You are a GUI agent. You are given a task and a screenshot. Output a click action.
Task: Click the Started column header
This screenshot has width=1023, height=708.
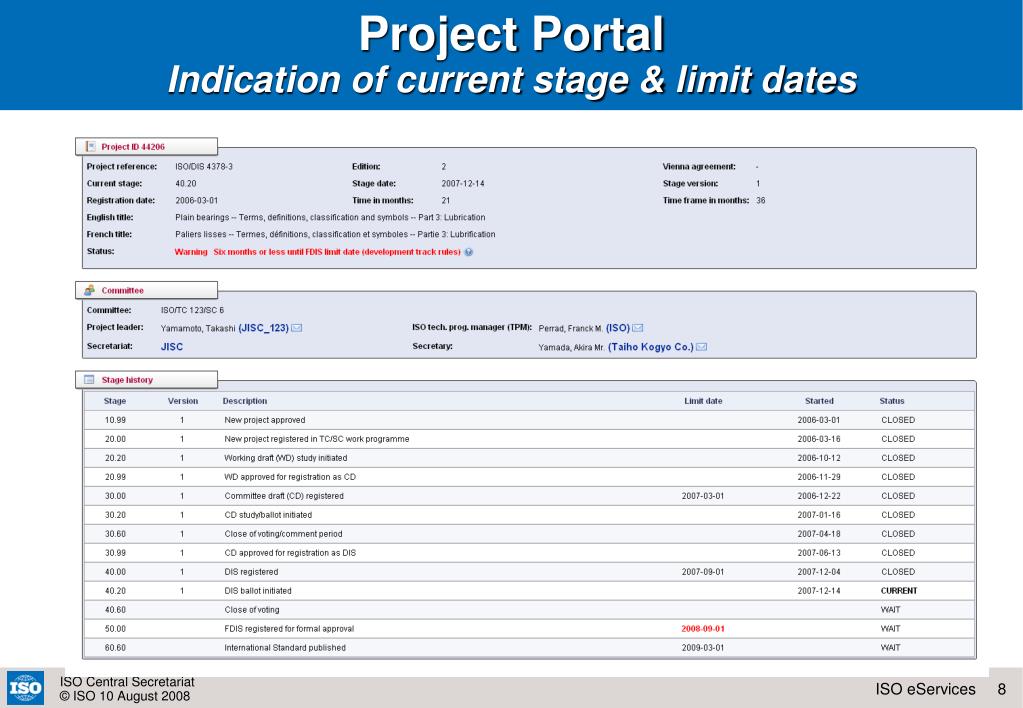[x=819, y=401]
